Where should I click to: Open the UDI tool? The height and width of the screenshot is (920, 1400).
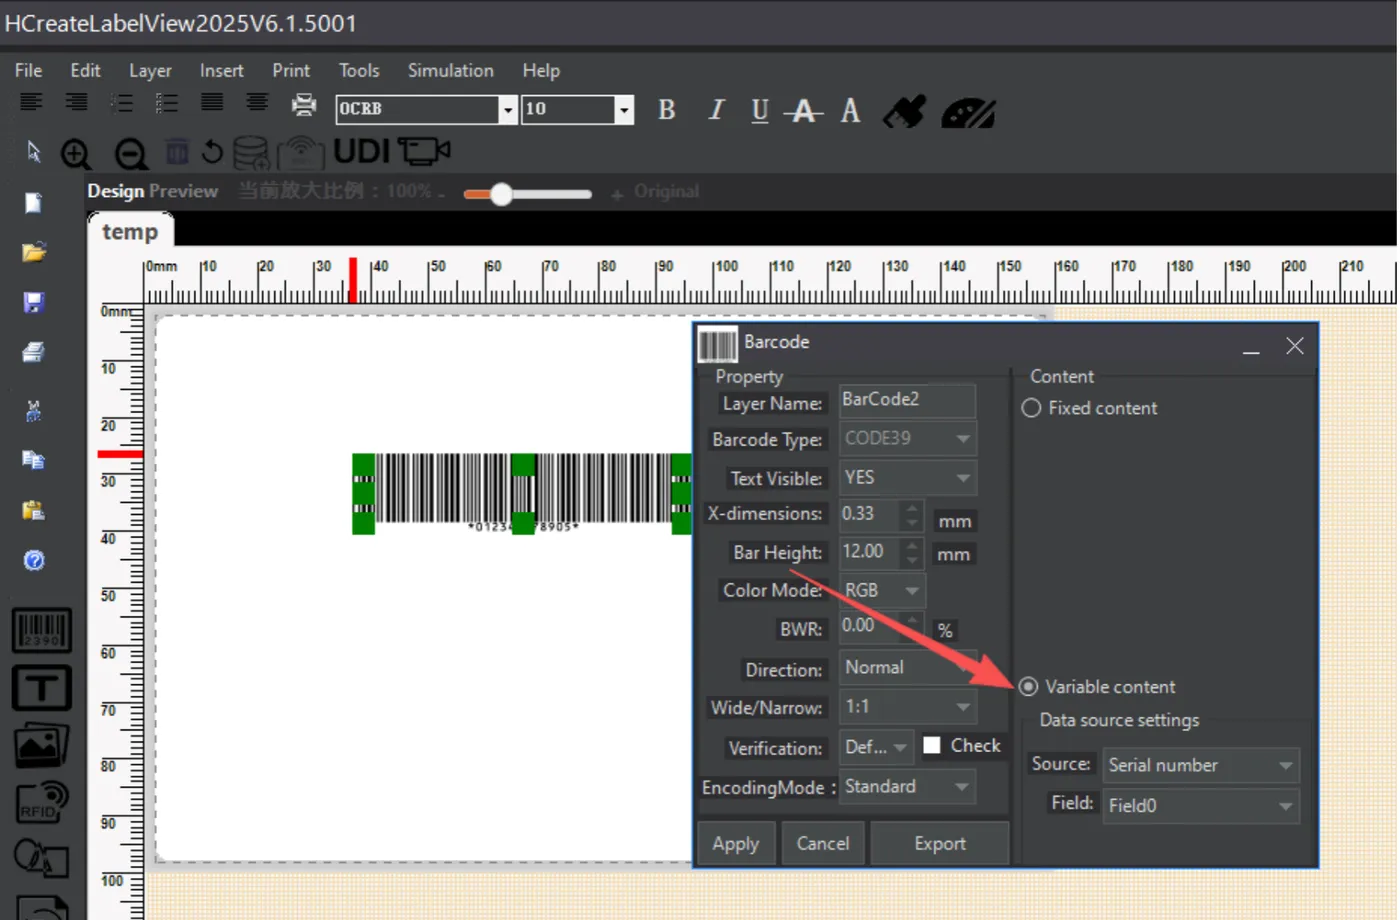[361, 151]
